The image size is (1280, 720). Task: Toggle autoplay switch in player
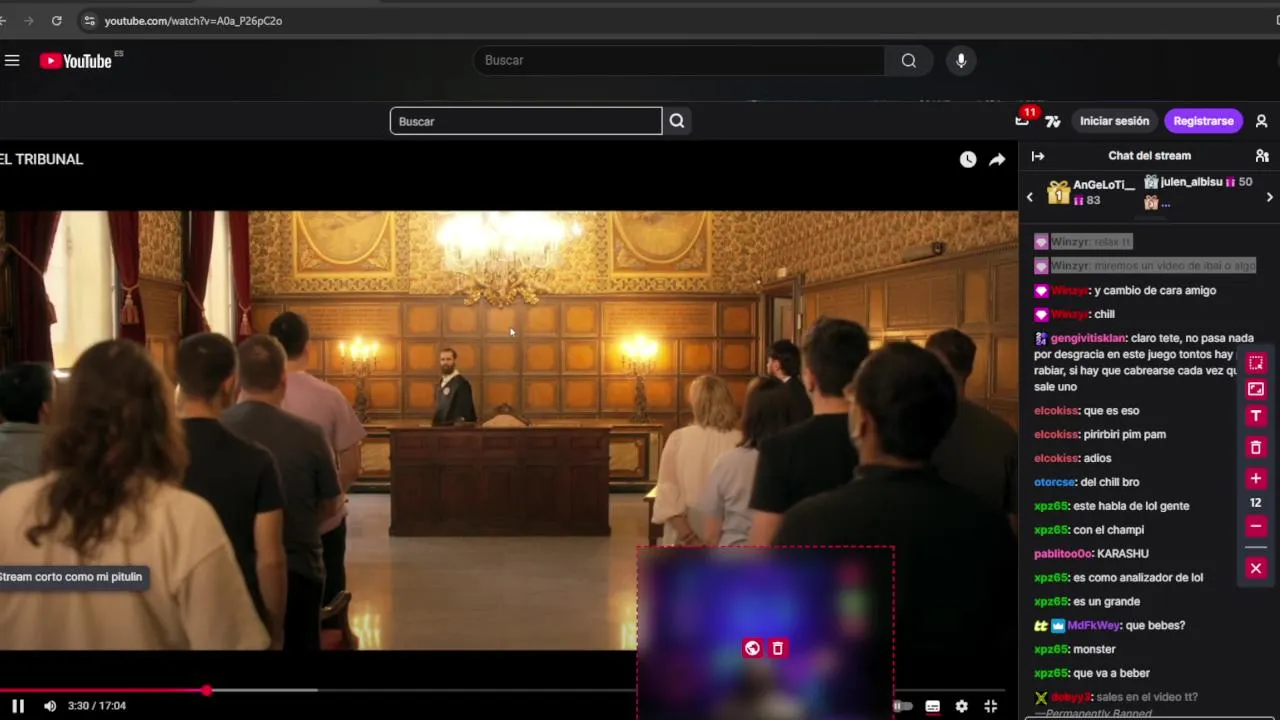point(903,706)
